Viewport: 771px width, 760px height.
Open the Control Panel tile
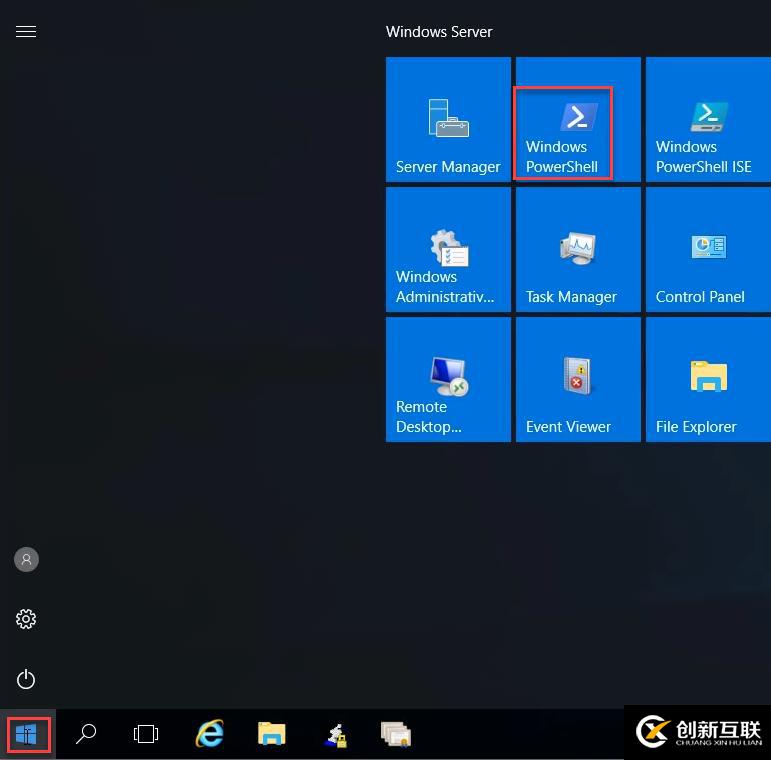coord(707,250)
